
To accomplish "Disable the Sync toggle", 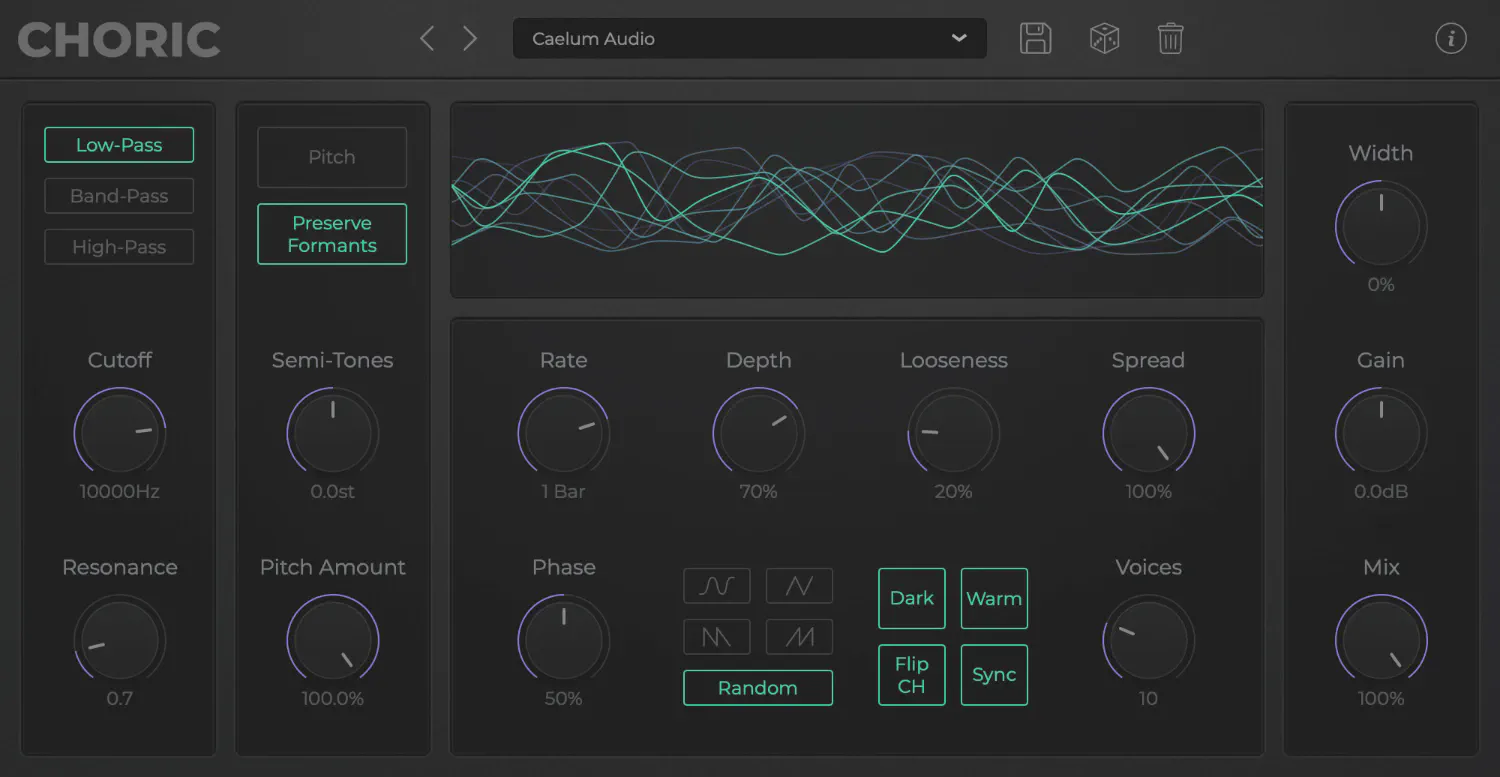I will tap(994, 675).
